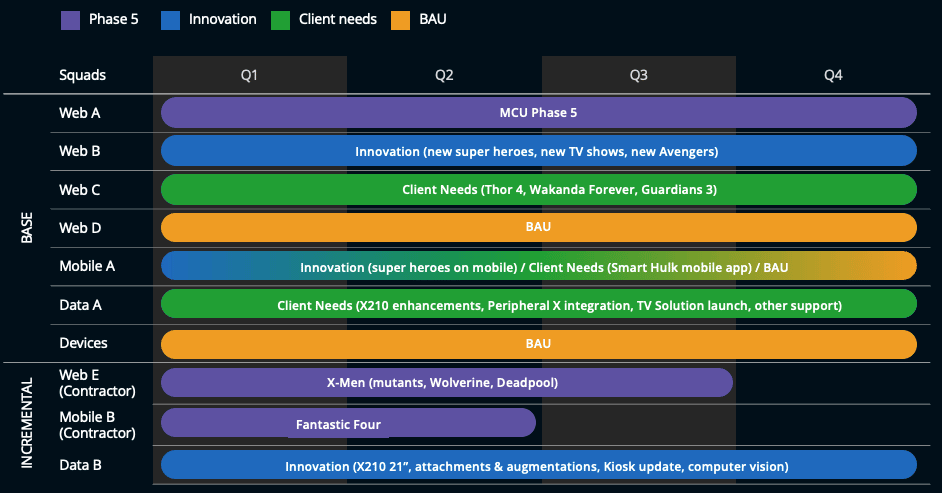Click the vertical BASE section label
This screenshot has height=493, width=942.
pos(26,228)
